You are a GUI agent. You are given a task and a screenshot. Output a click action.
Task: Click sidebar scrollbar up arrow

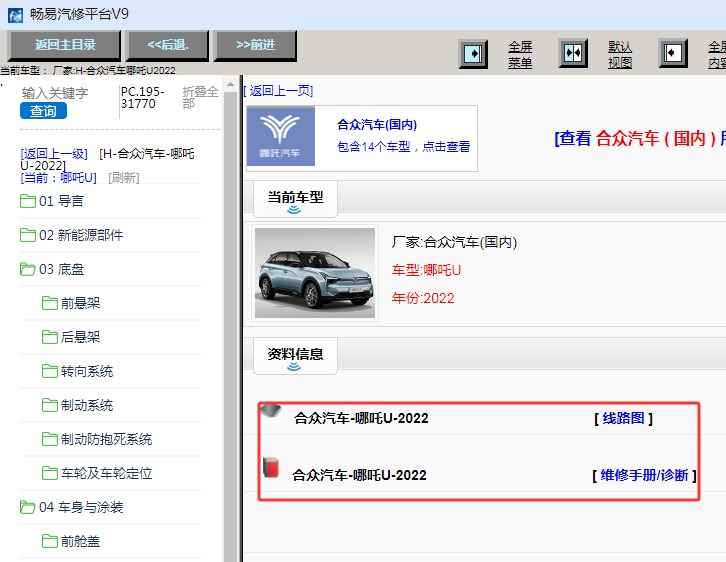tap(230, 85)
